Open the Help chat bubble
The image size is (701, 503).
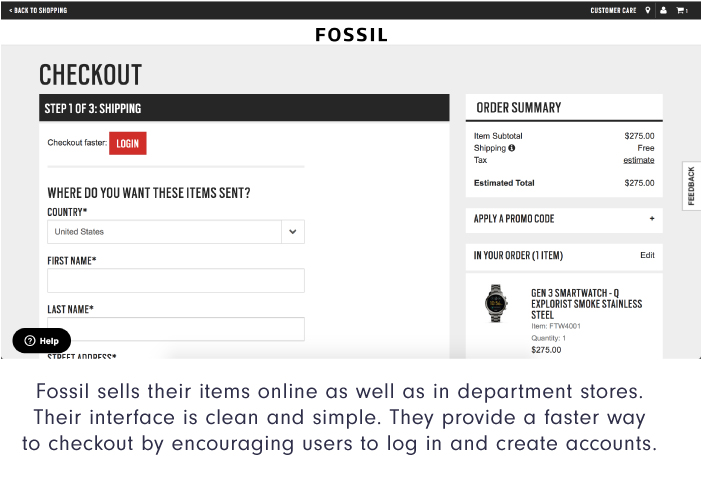tap(42, 341)
